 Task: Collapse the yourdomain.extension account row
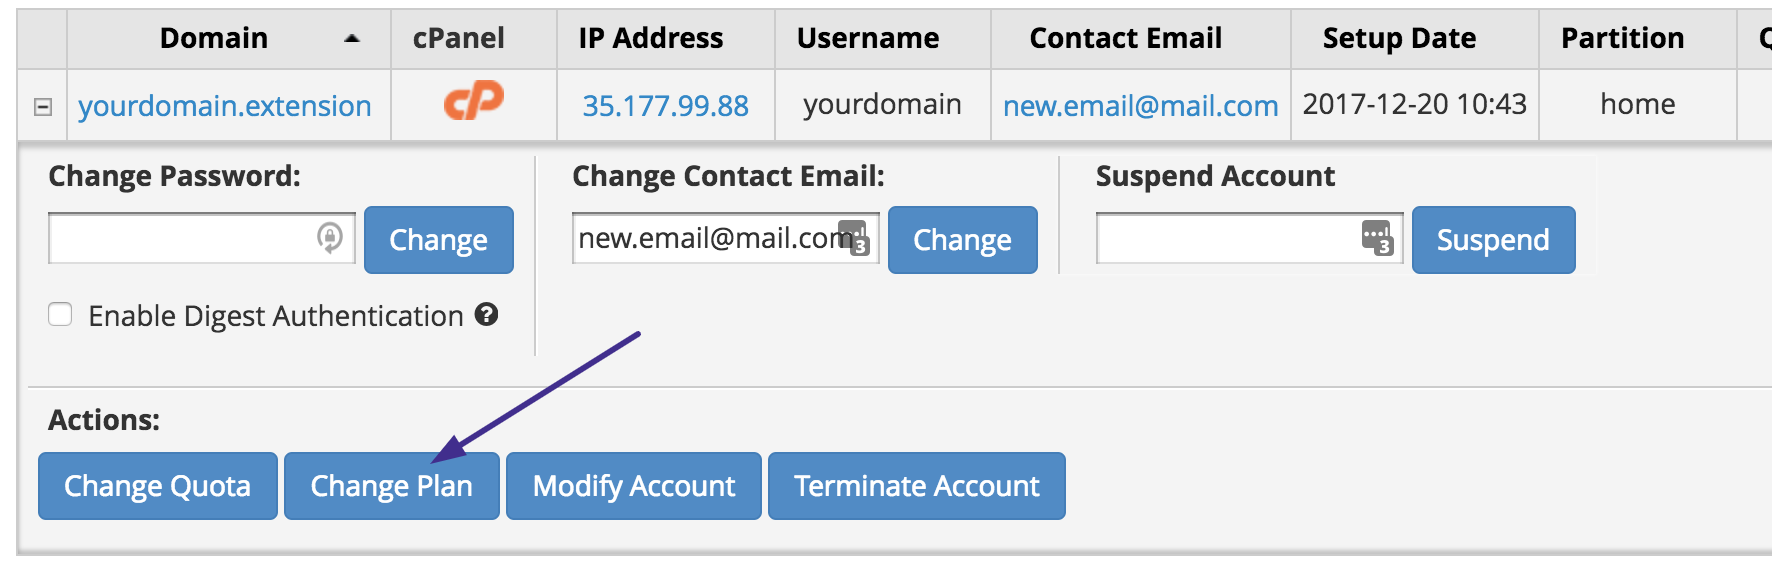(43, 106)
